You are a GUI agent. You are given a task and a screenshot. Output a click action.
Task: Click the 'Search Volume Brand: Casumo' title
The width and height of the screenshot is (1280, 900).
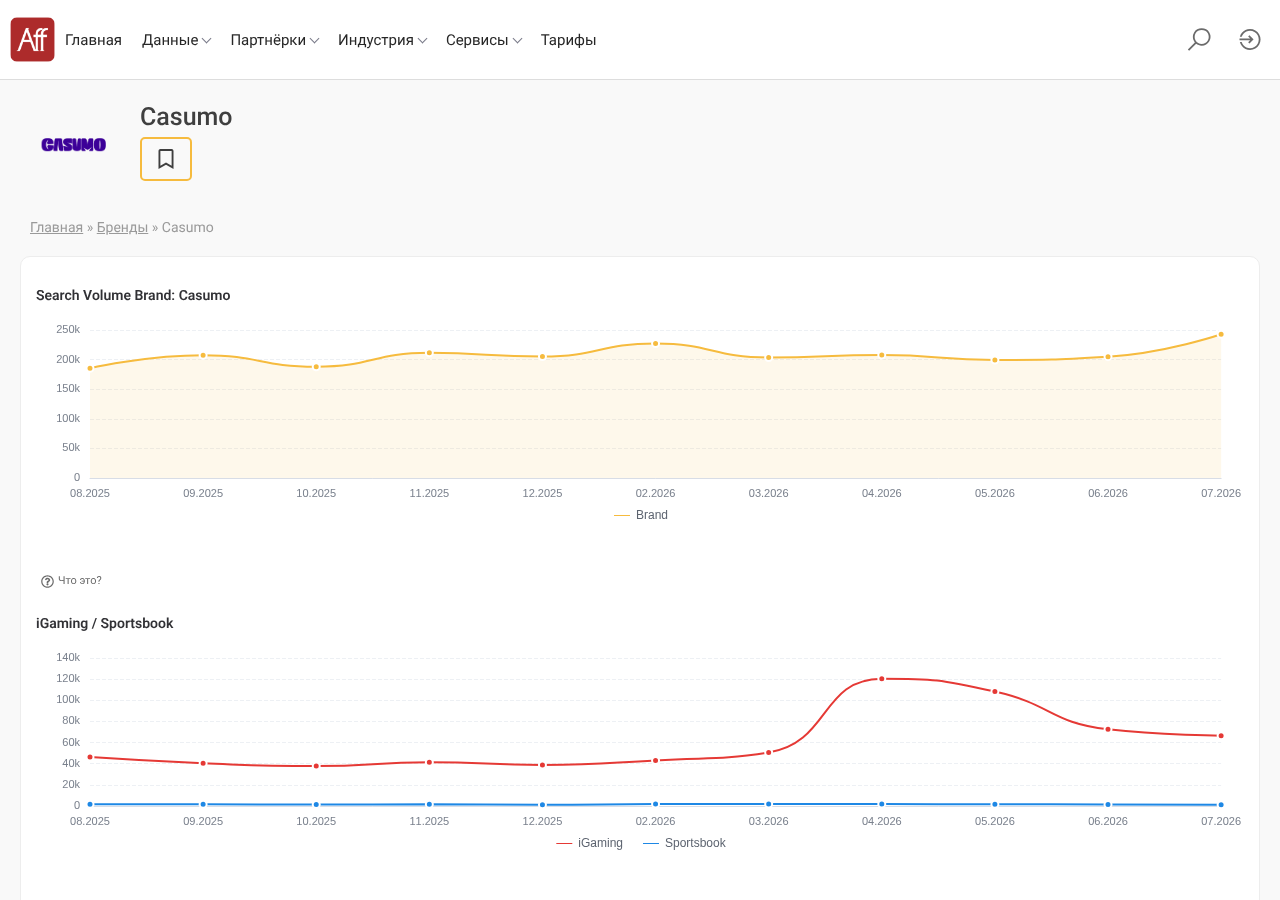(x=133, y=296)
